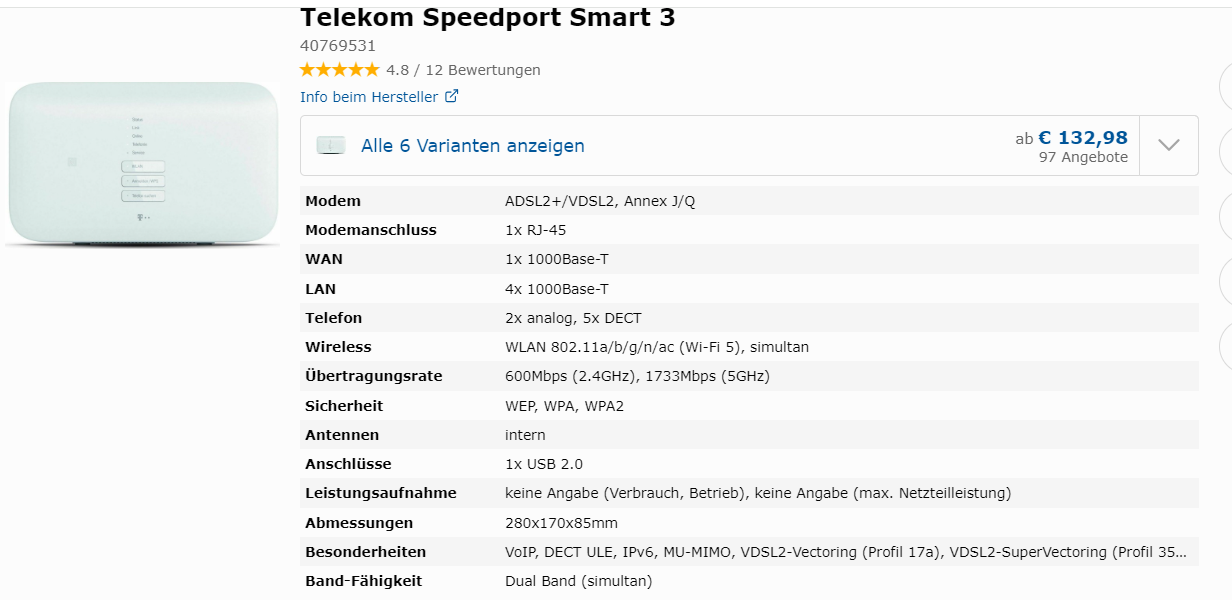Click the small router icon in variants bar
The image size is (1232, 600).
pos(331,146)
